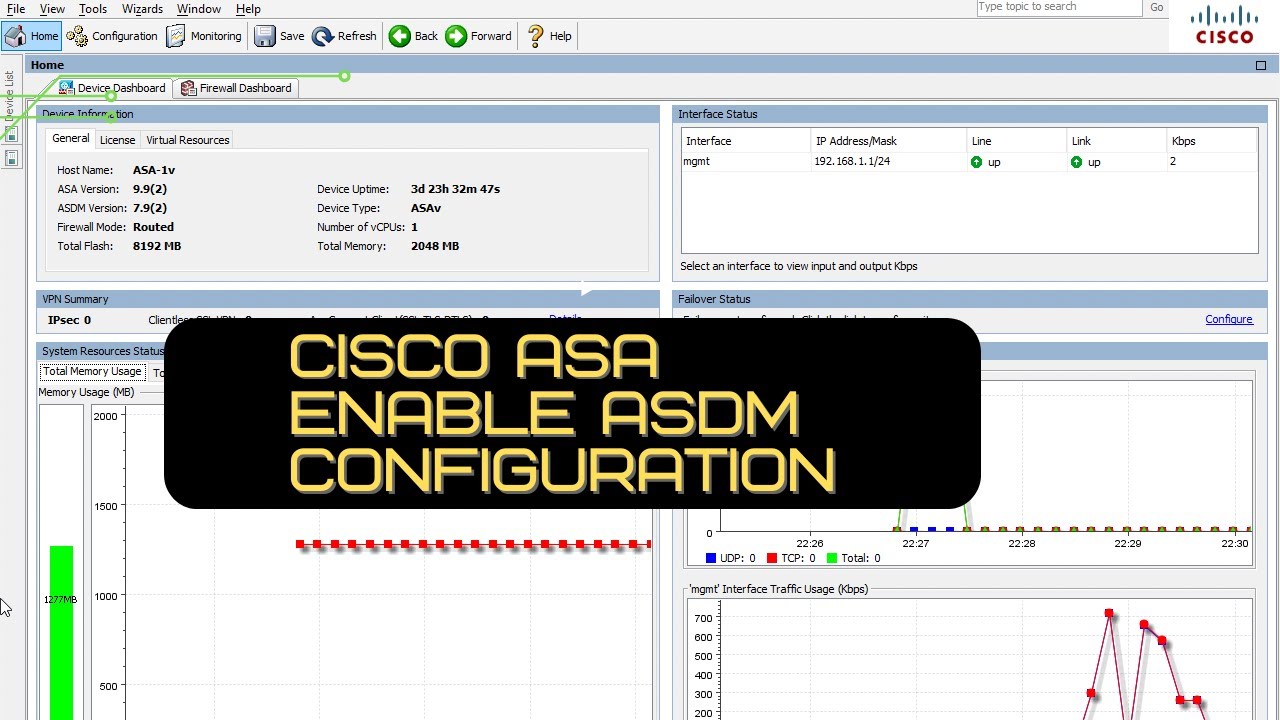Select the Total Memory Usage tab
Screen dimensions: 1280x720
pos(92,371)
